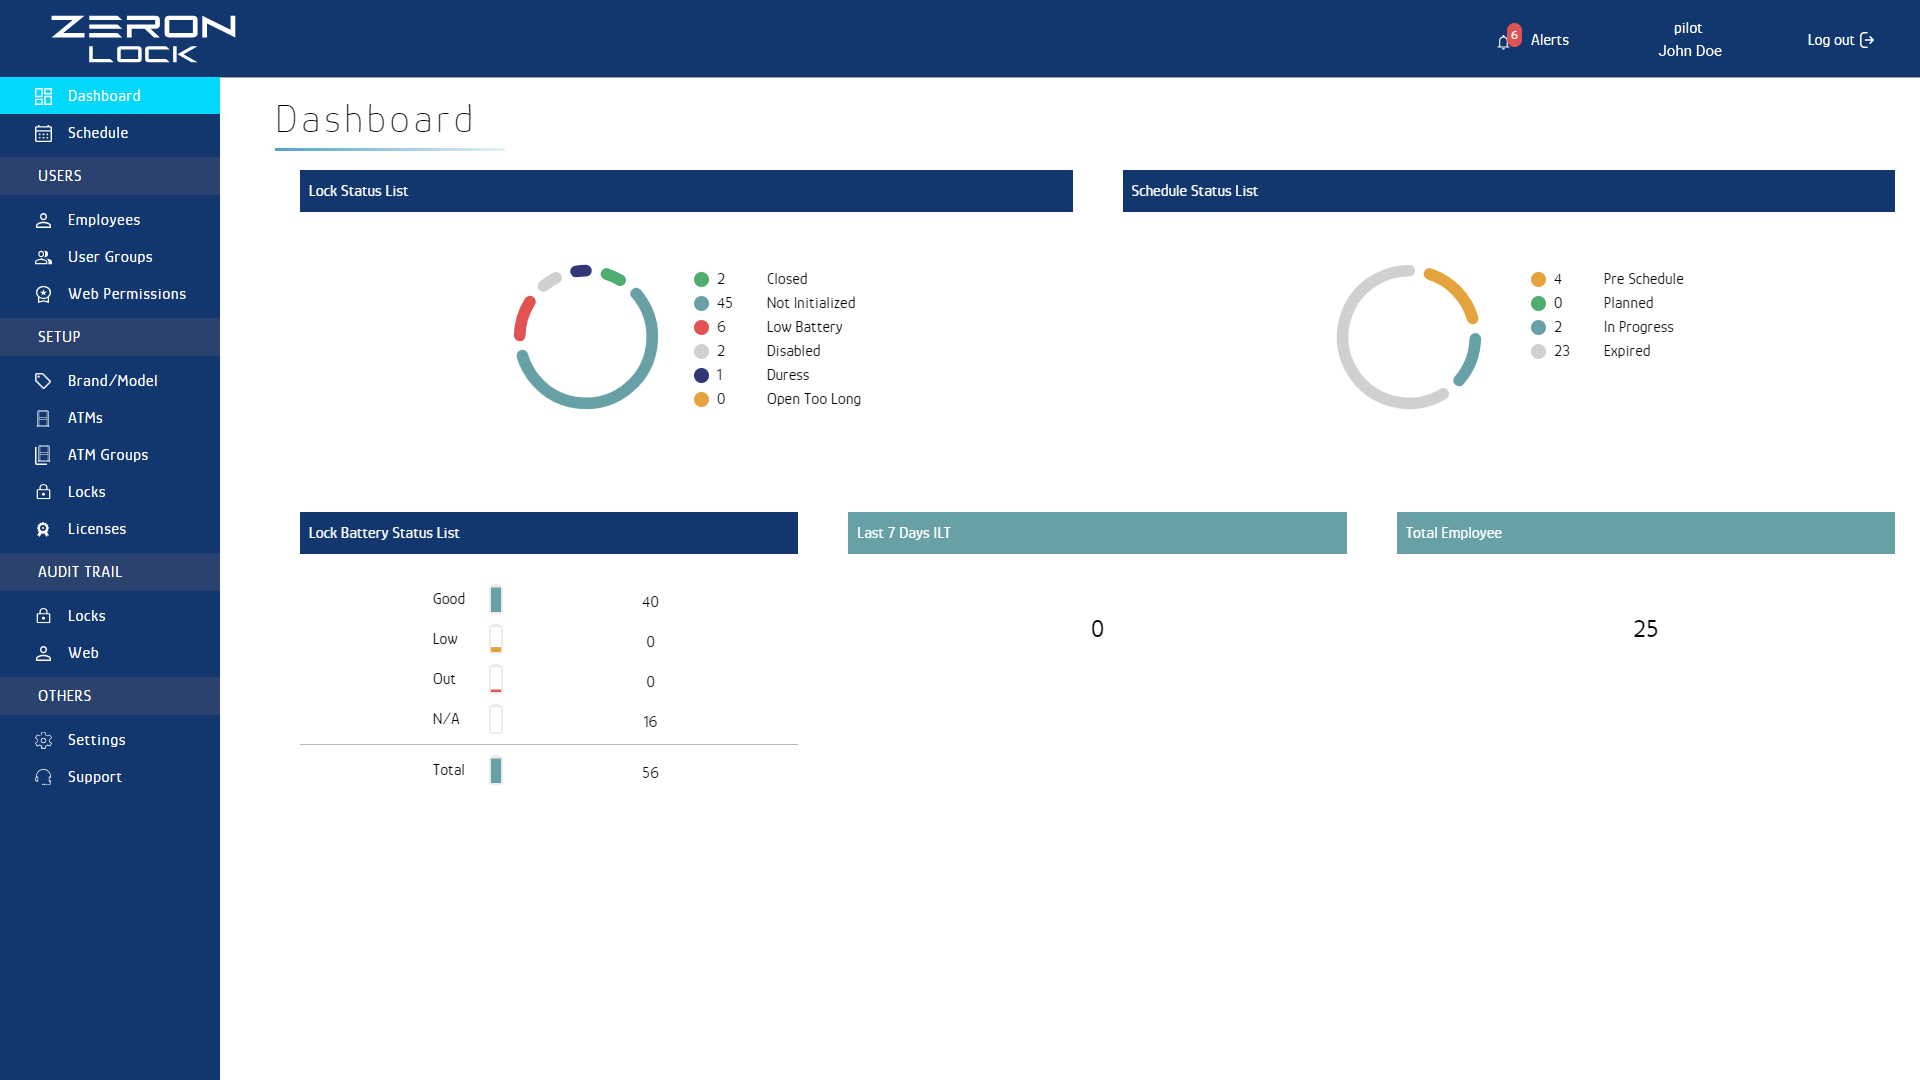Open Web audit trail entry

click(x=83, y=653)
